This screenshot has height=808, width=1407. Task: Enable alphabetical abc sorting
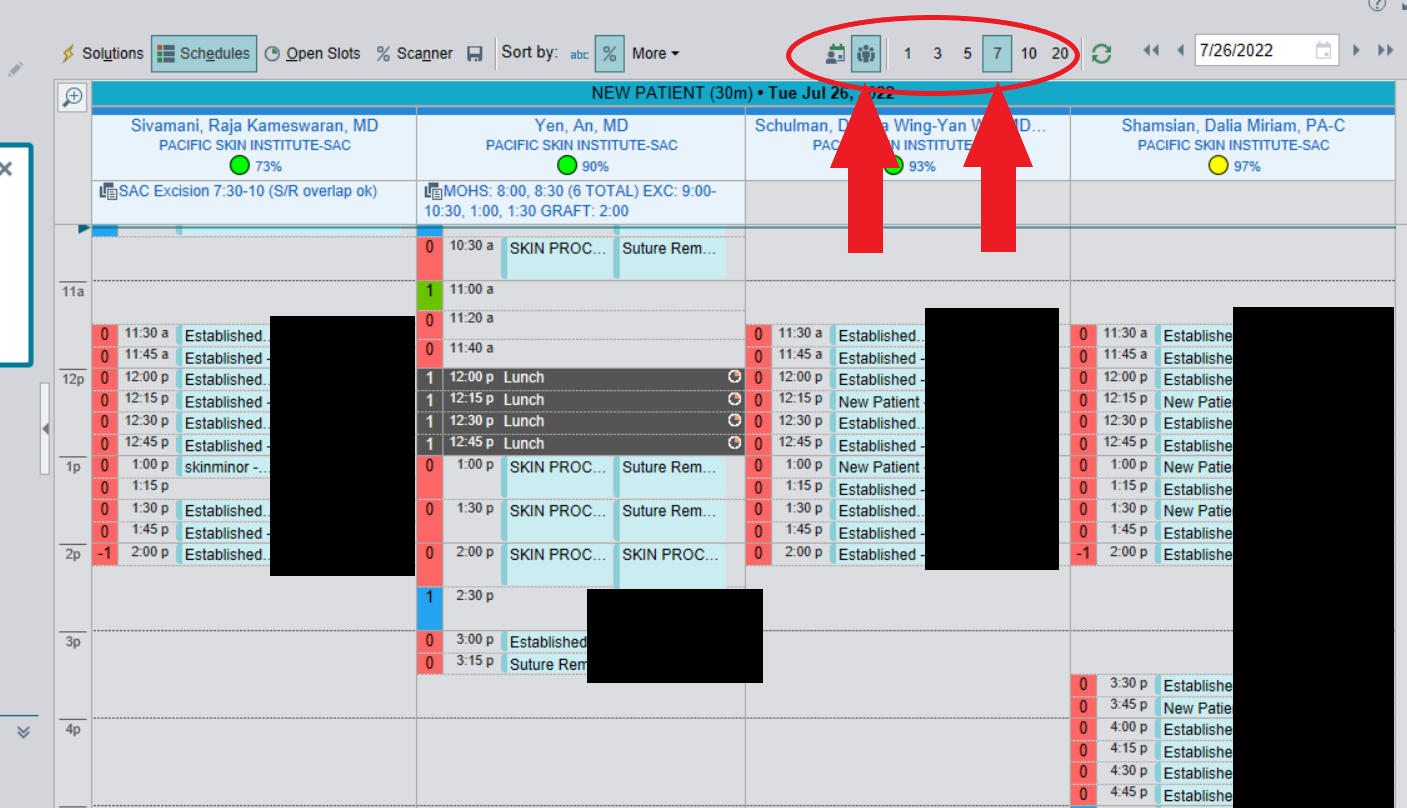(x=578, y=55)
